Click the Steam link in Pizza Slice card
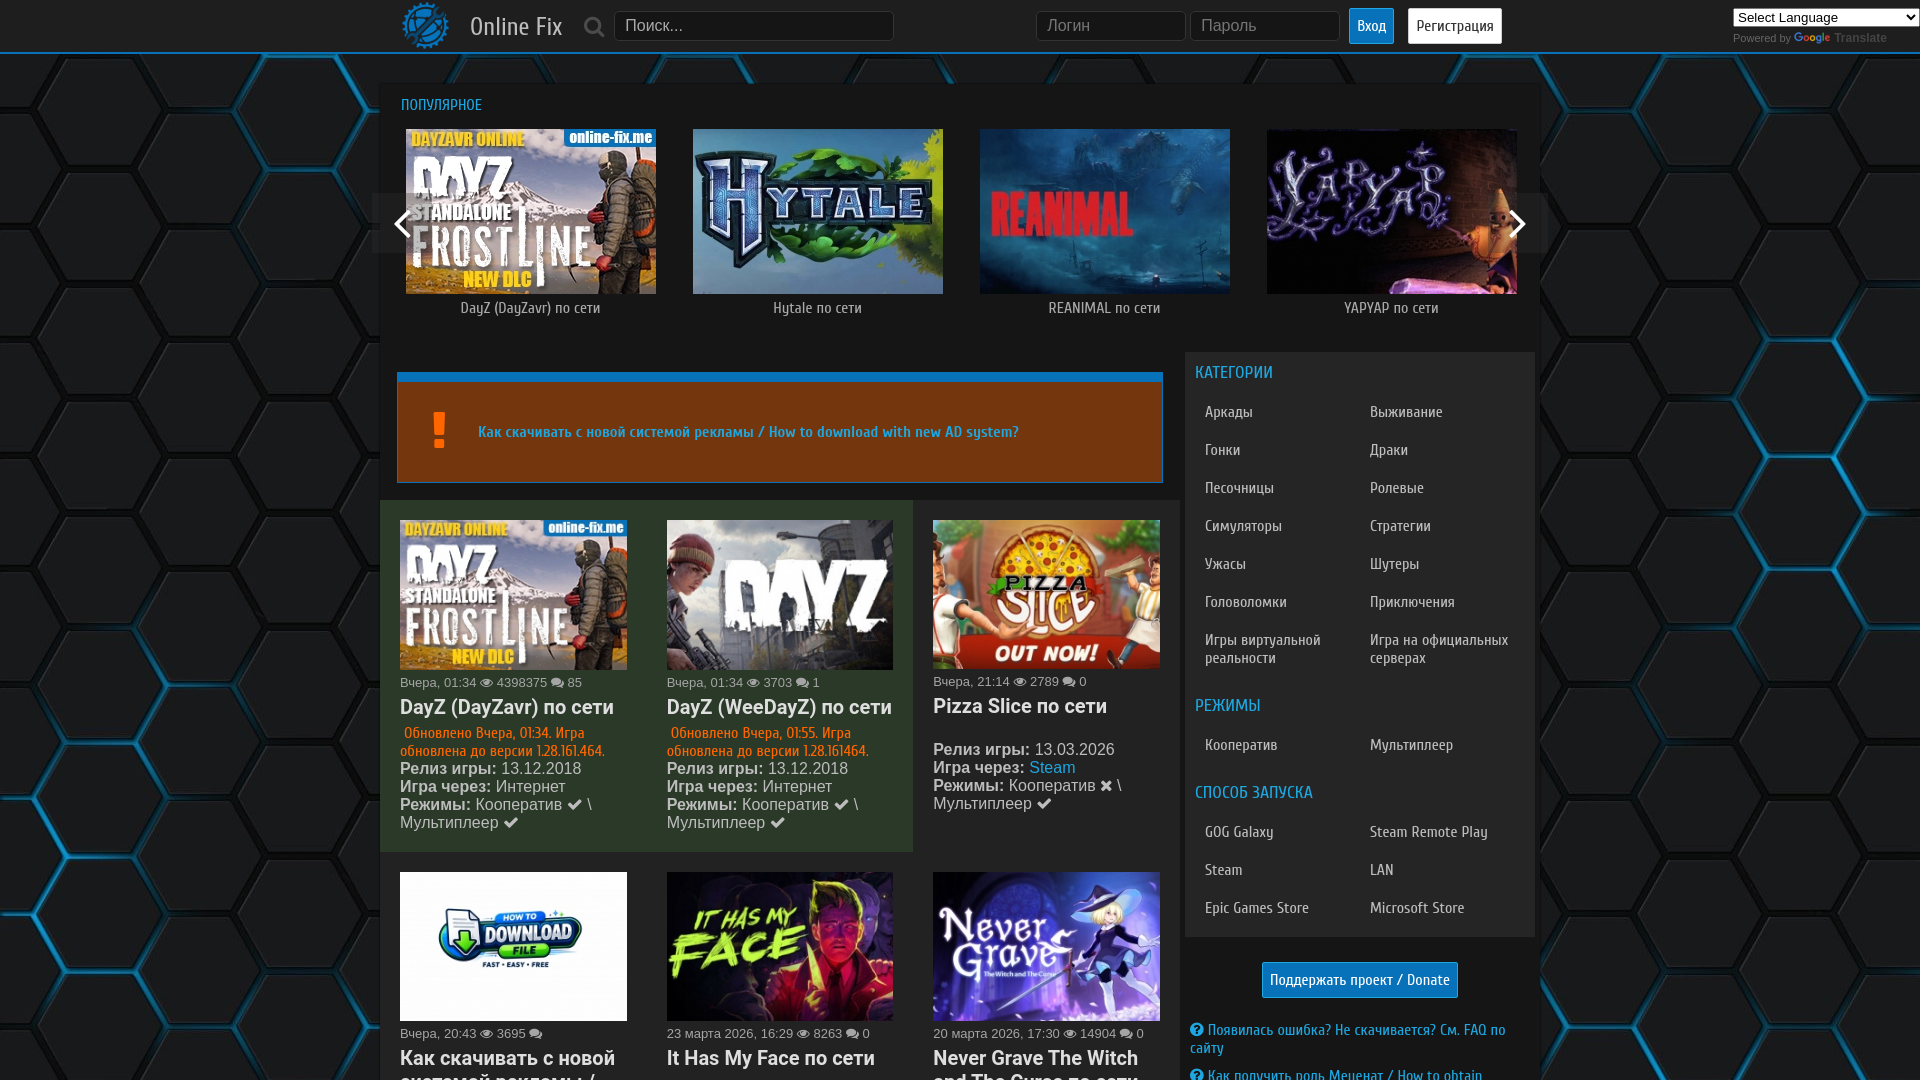The height and width of the screenshot is (1080, 1920). (1052, 767)
